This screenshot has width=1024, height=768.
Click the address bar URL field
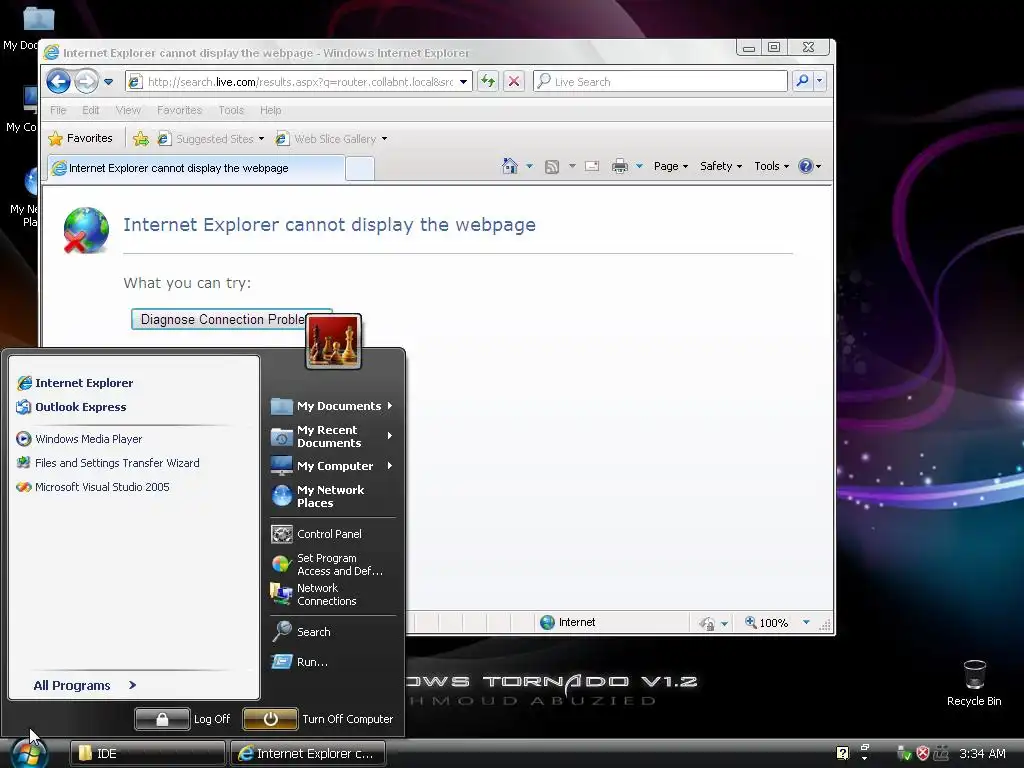click(299, 82)
